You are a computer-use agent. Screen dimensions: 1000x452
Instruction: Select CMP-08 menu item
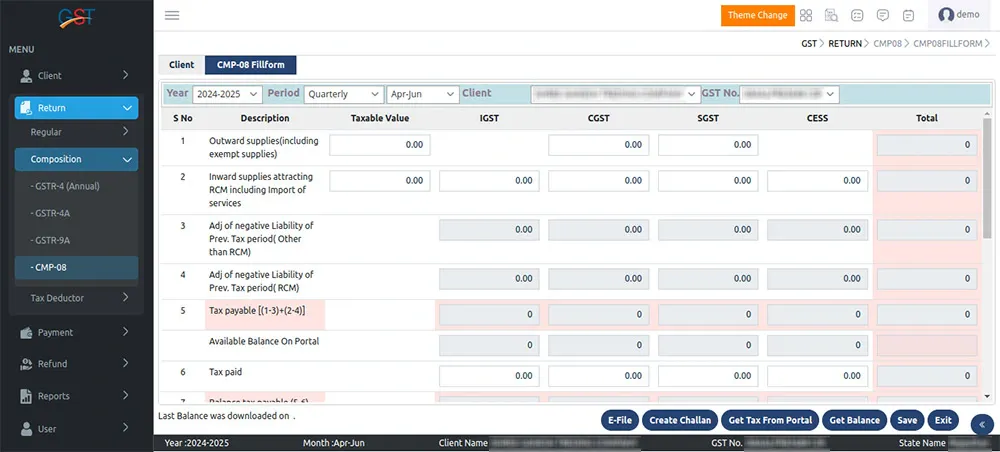pyautogui.click(x=76, y=268)
